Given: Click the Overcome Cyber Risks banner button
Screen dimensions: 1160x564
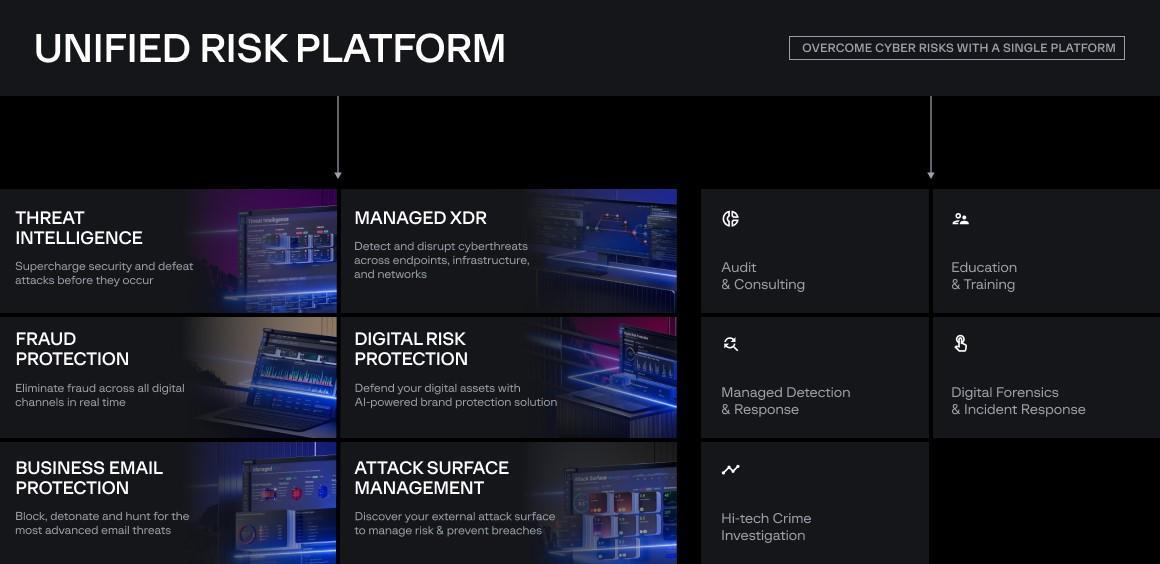Looking at the screenshot, I should point(957,48).
